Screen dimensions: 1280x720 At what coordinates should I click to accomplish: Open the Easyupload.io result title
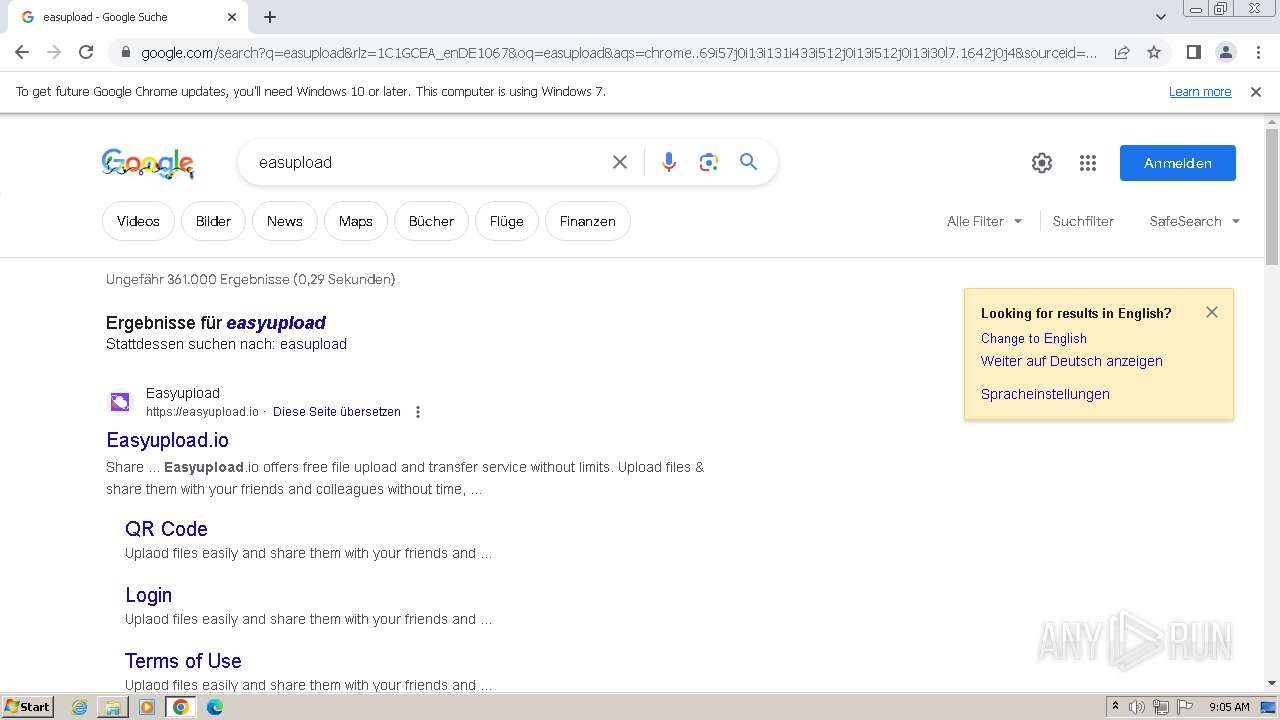[x=167, y=440]
